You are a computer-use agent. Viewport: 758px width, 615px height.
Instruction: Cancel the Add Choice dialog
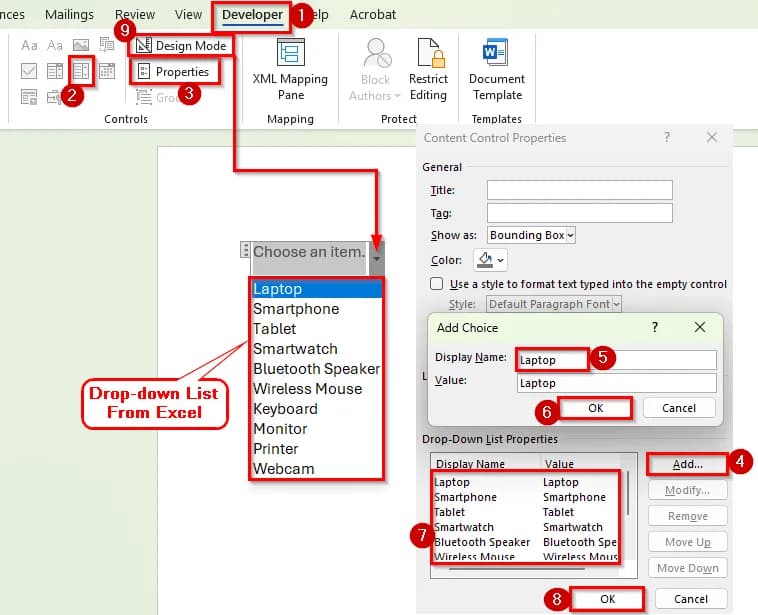pos(679,408)
